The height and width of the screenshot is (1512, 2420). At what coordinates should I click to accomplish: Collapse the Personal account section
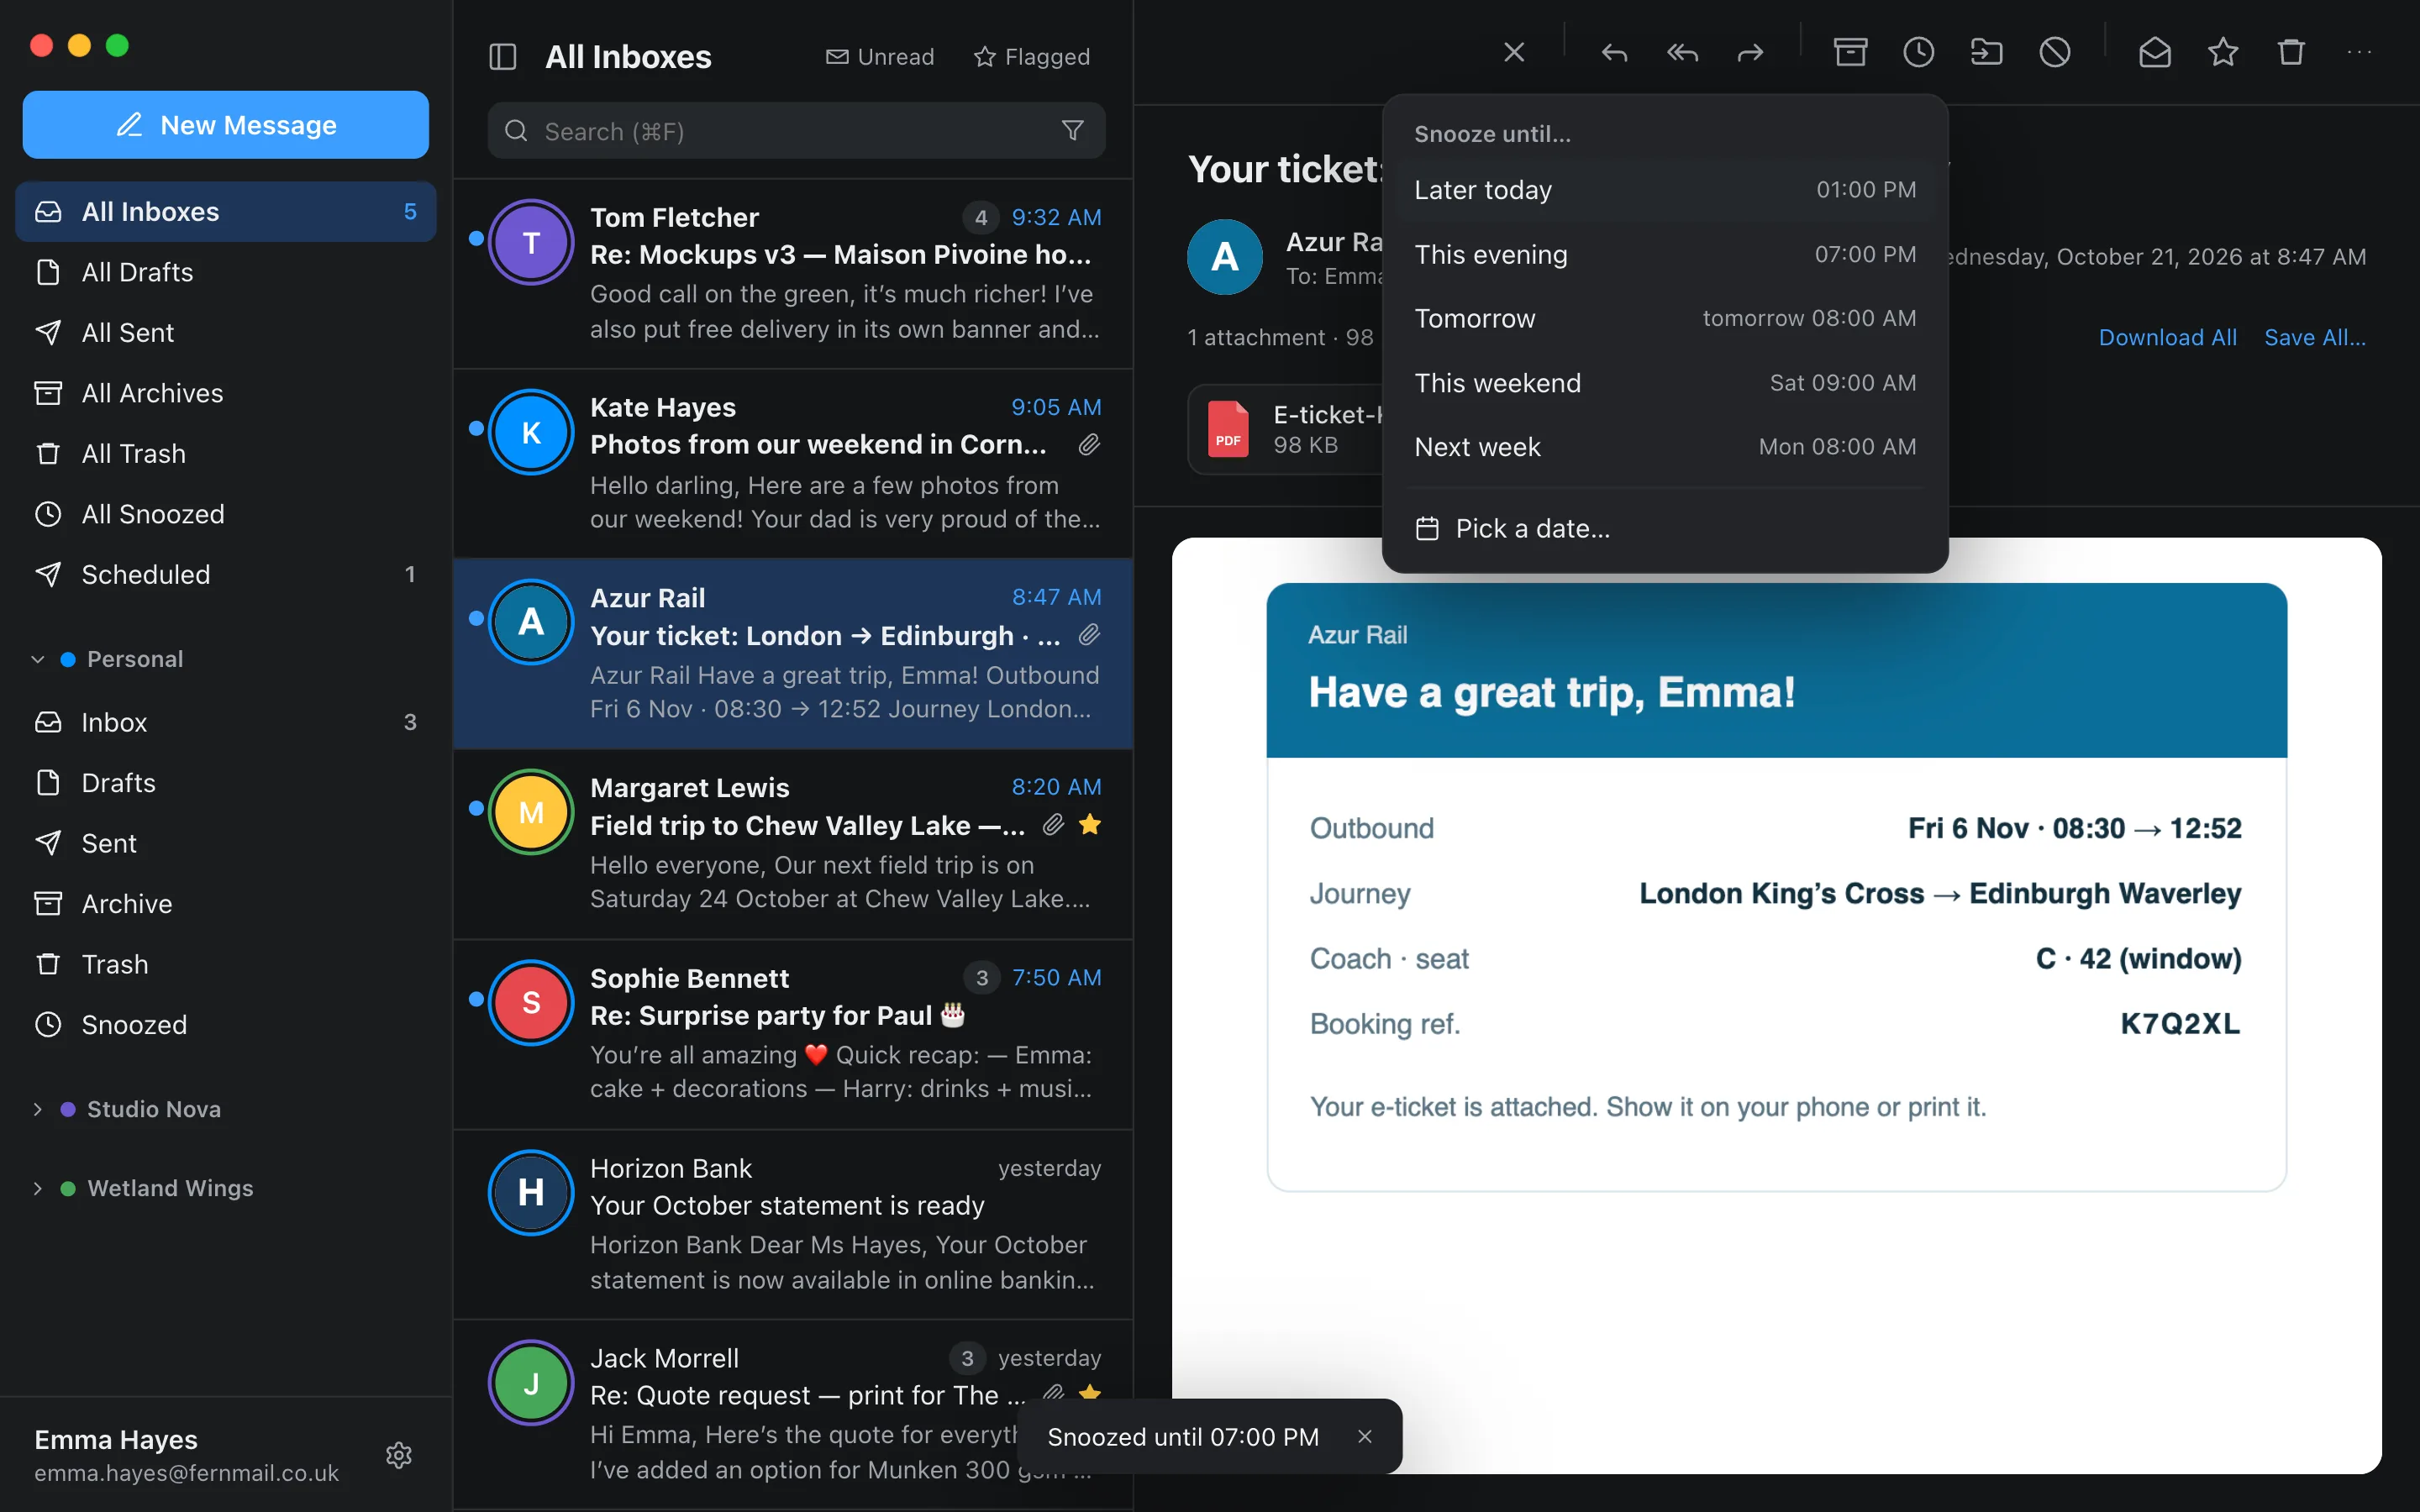point(38,660)
